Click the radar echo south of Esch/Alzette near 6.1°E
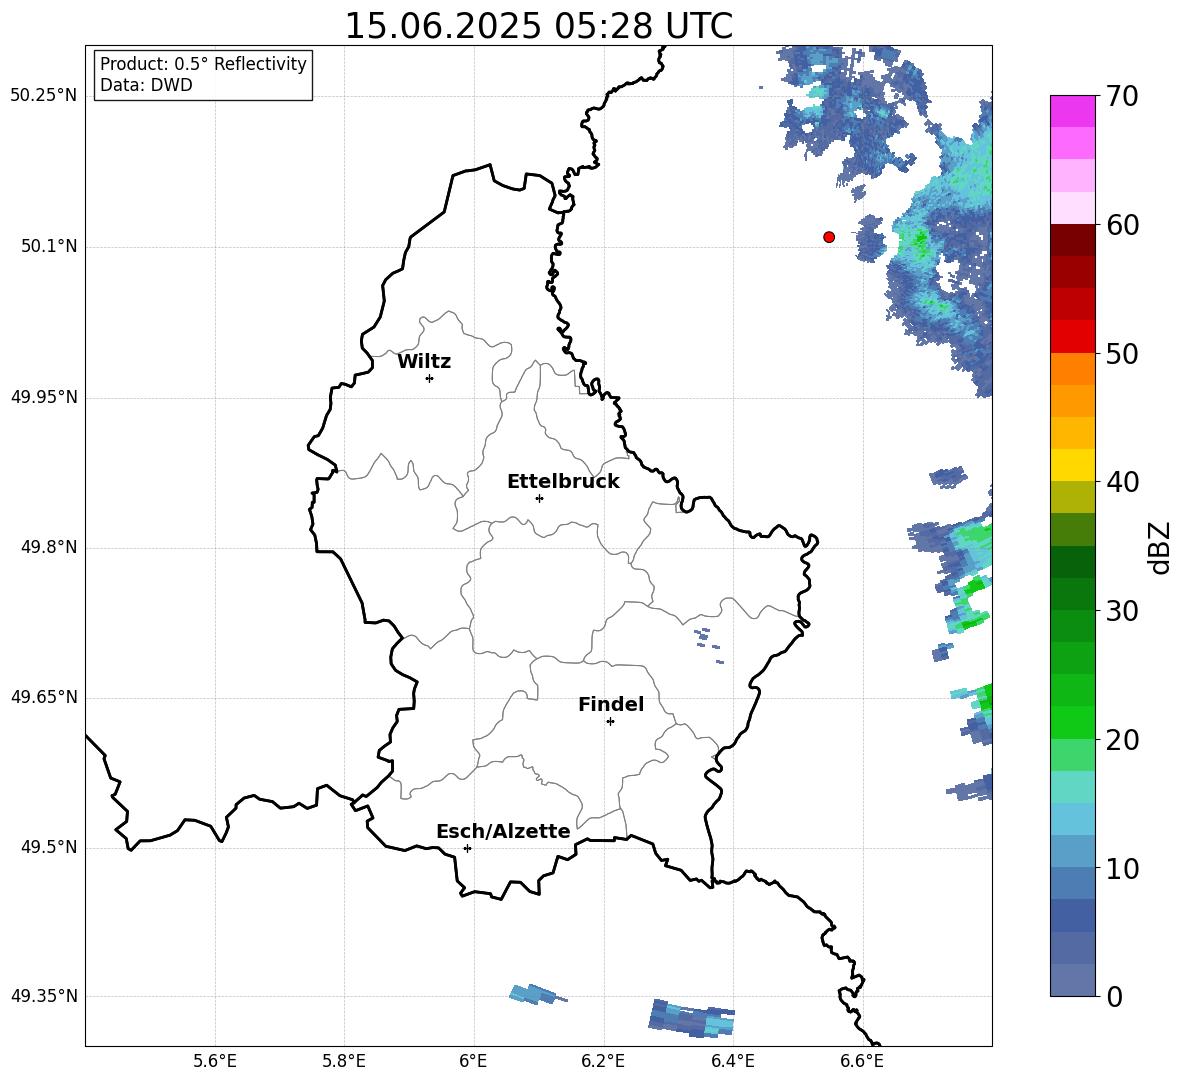This screenshot has width=1184, height=1081. coord(536,994)
